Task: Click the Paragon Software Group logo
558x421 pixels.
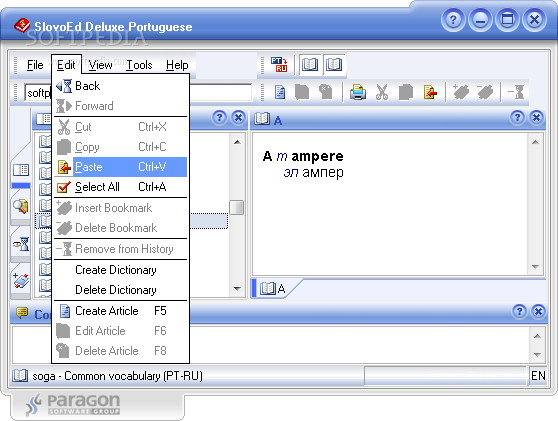Action: tap(73, 404)
